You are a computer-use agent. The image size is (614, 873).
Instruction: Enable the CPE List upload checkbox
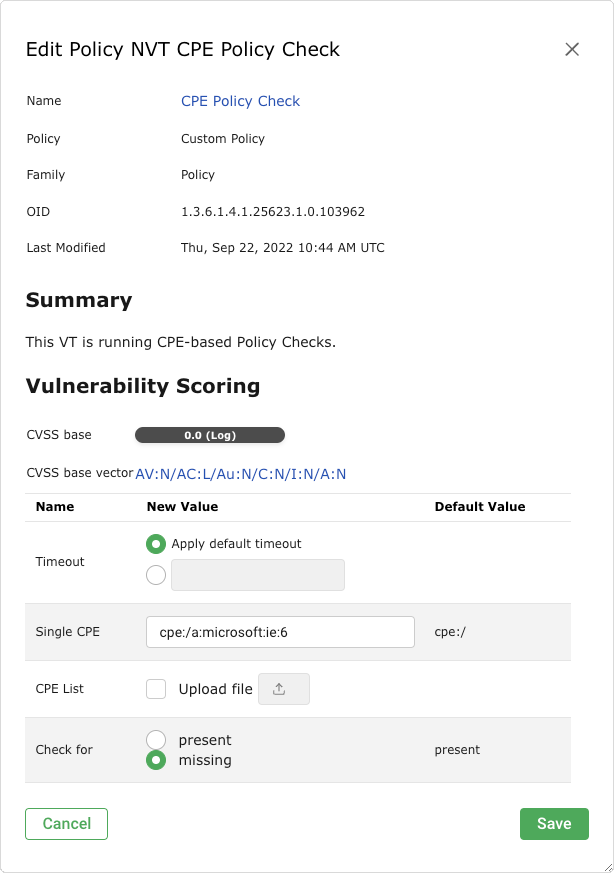(156, 689)
